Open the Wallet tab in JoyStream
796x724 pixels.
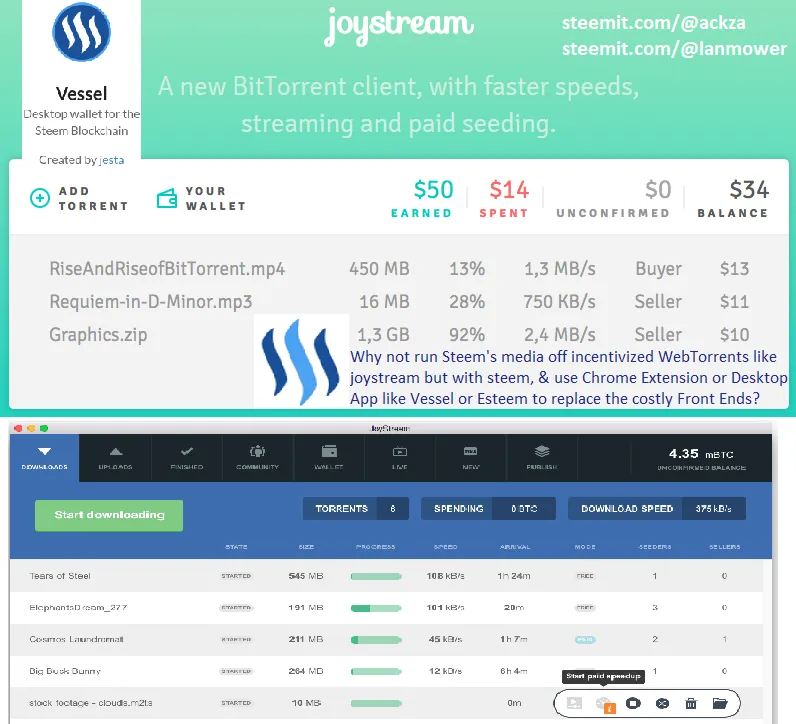pos(329,458)
